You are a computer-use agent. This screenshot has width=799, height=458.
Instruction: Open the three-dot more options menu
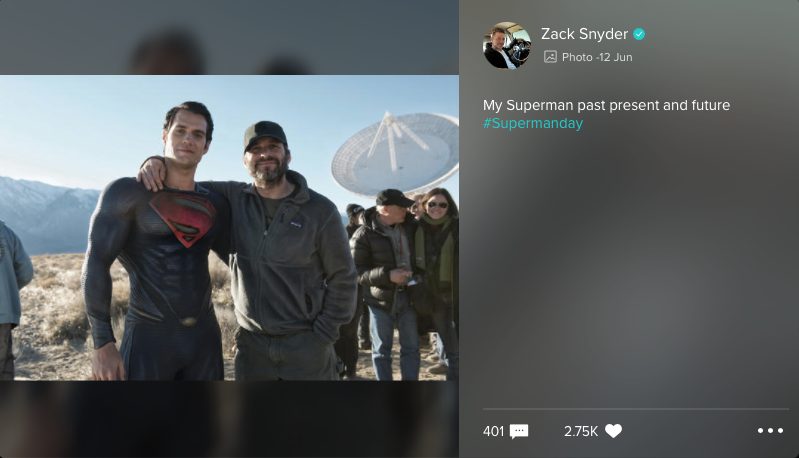click(770, 430)
